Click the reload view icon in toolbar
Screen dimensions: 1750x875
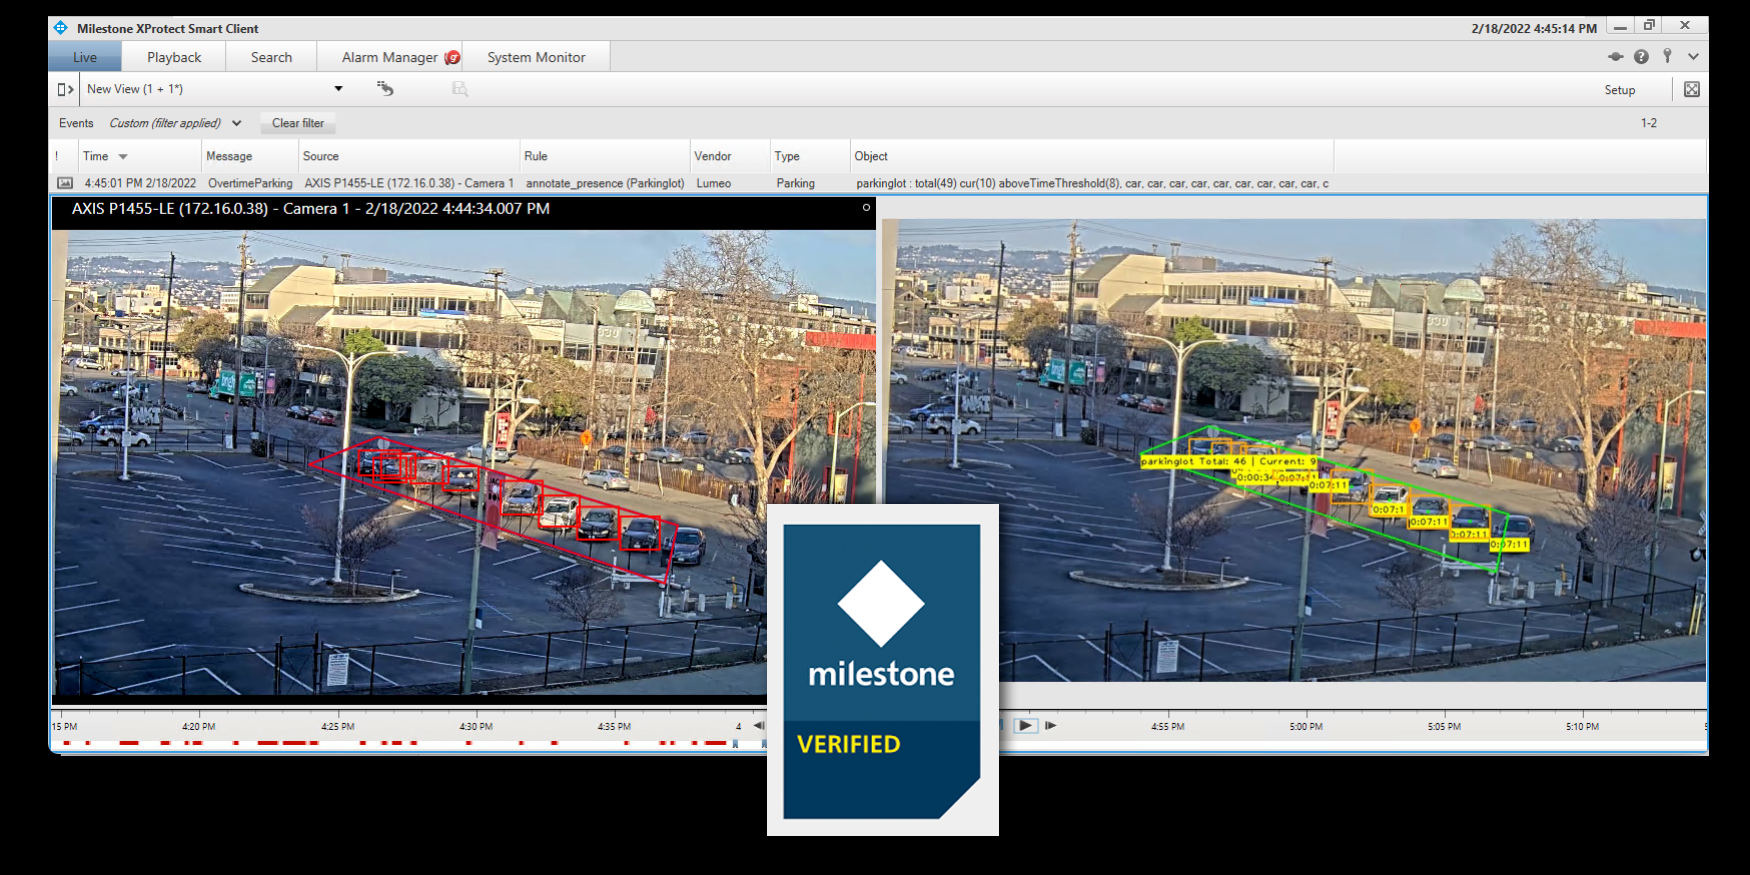pyautogui.click(x=385, y=89)
